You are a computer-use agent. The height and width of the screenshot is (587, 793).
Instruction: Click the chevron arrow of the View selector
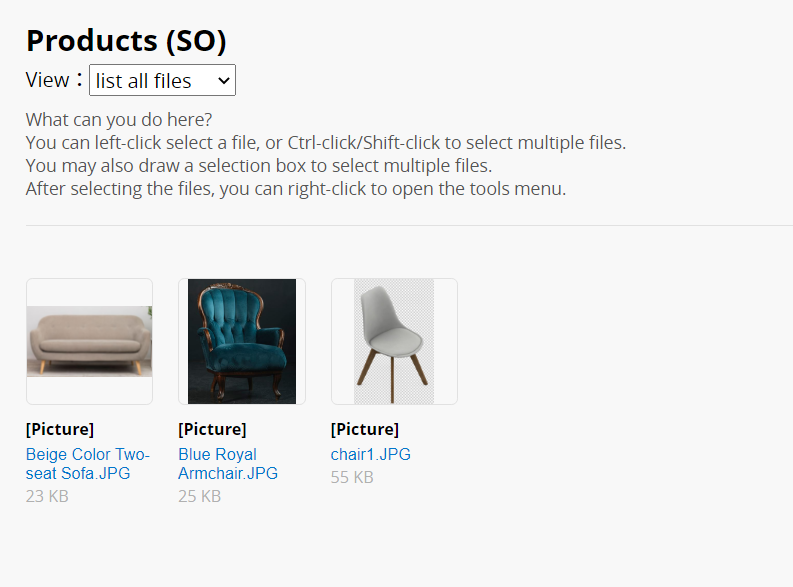(x=224, y=80)
